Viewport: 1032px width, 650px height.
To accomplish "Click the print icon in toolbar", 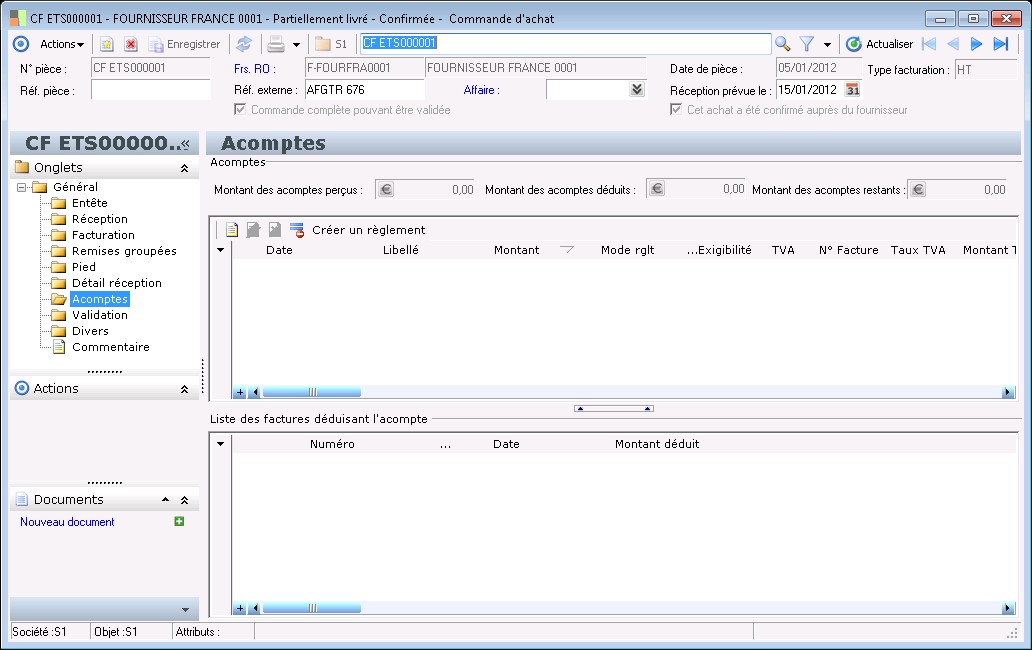I will point(275,44).
